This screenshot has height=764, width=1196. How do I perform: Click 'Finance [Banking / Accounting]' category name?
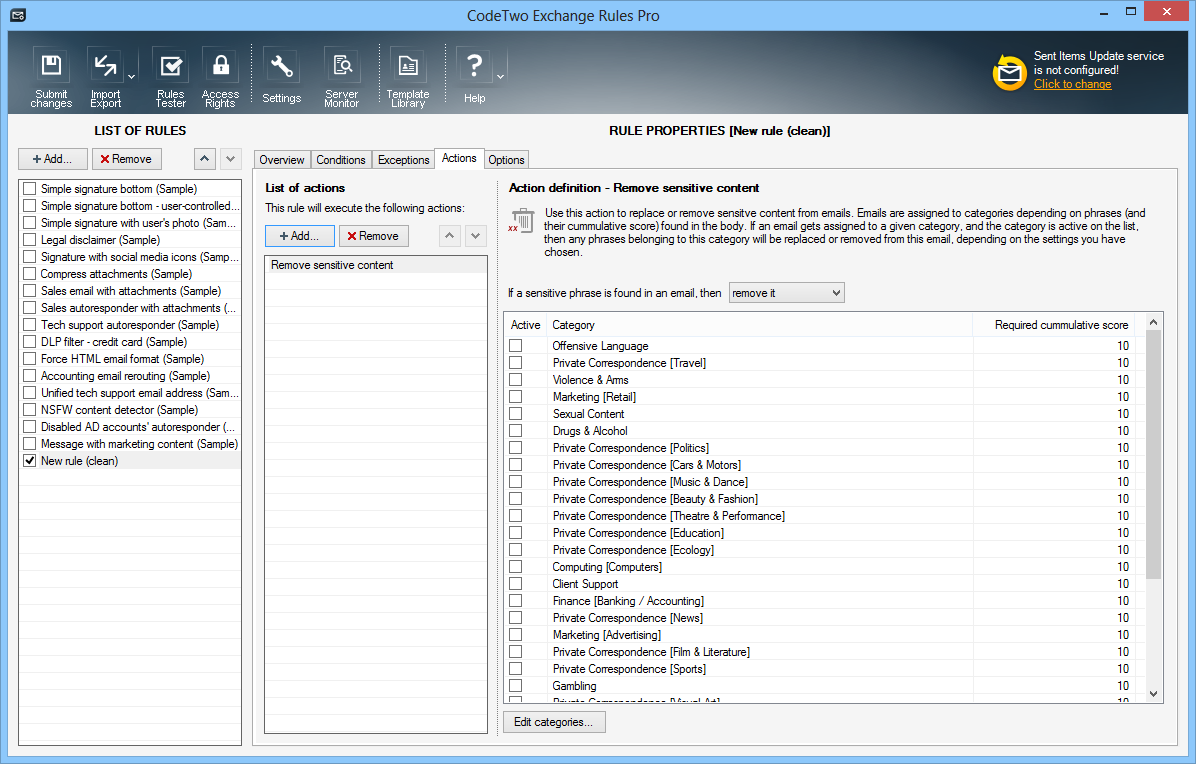628,601
